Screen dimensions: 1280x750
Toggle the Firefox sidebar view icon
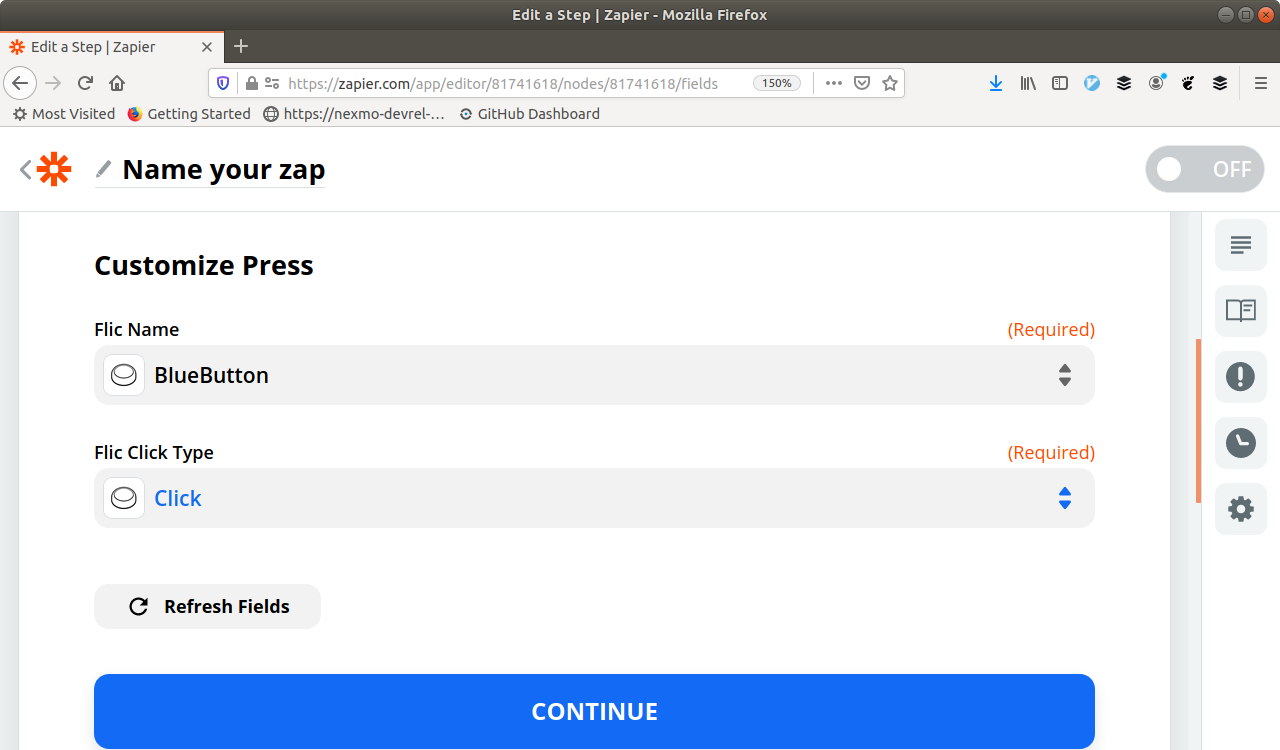(x=1060, y=83)
